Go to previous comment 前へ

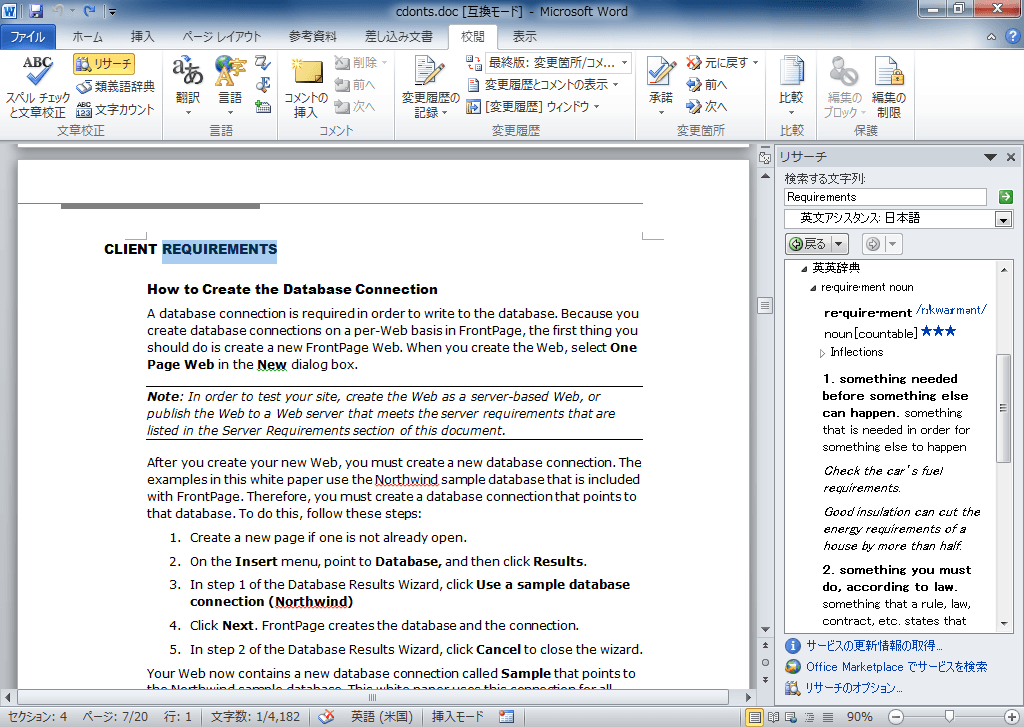click(355, 85)
